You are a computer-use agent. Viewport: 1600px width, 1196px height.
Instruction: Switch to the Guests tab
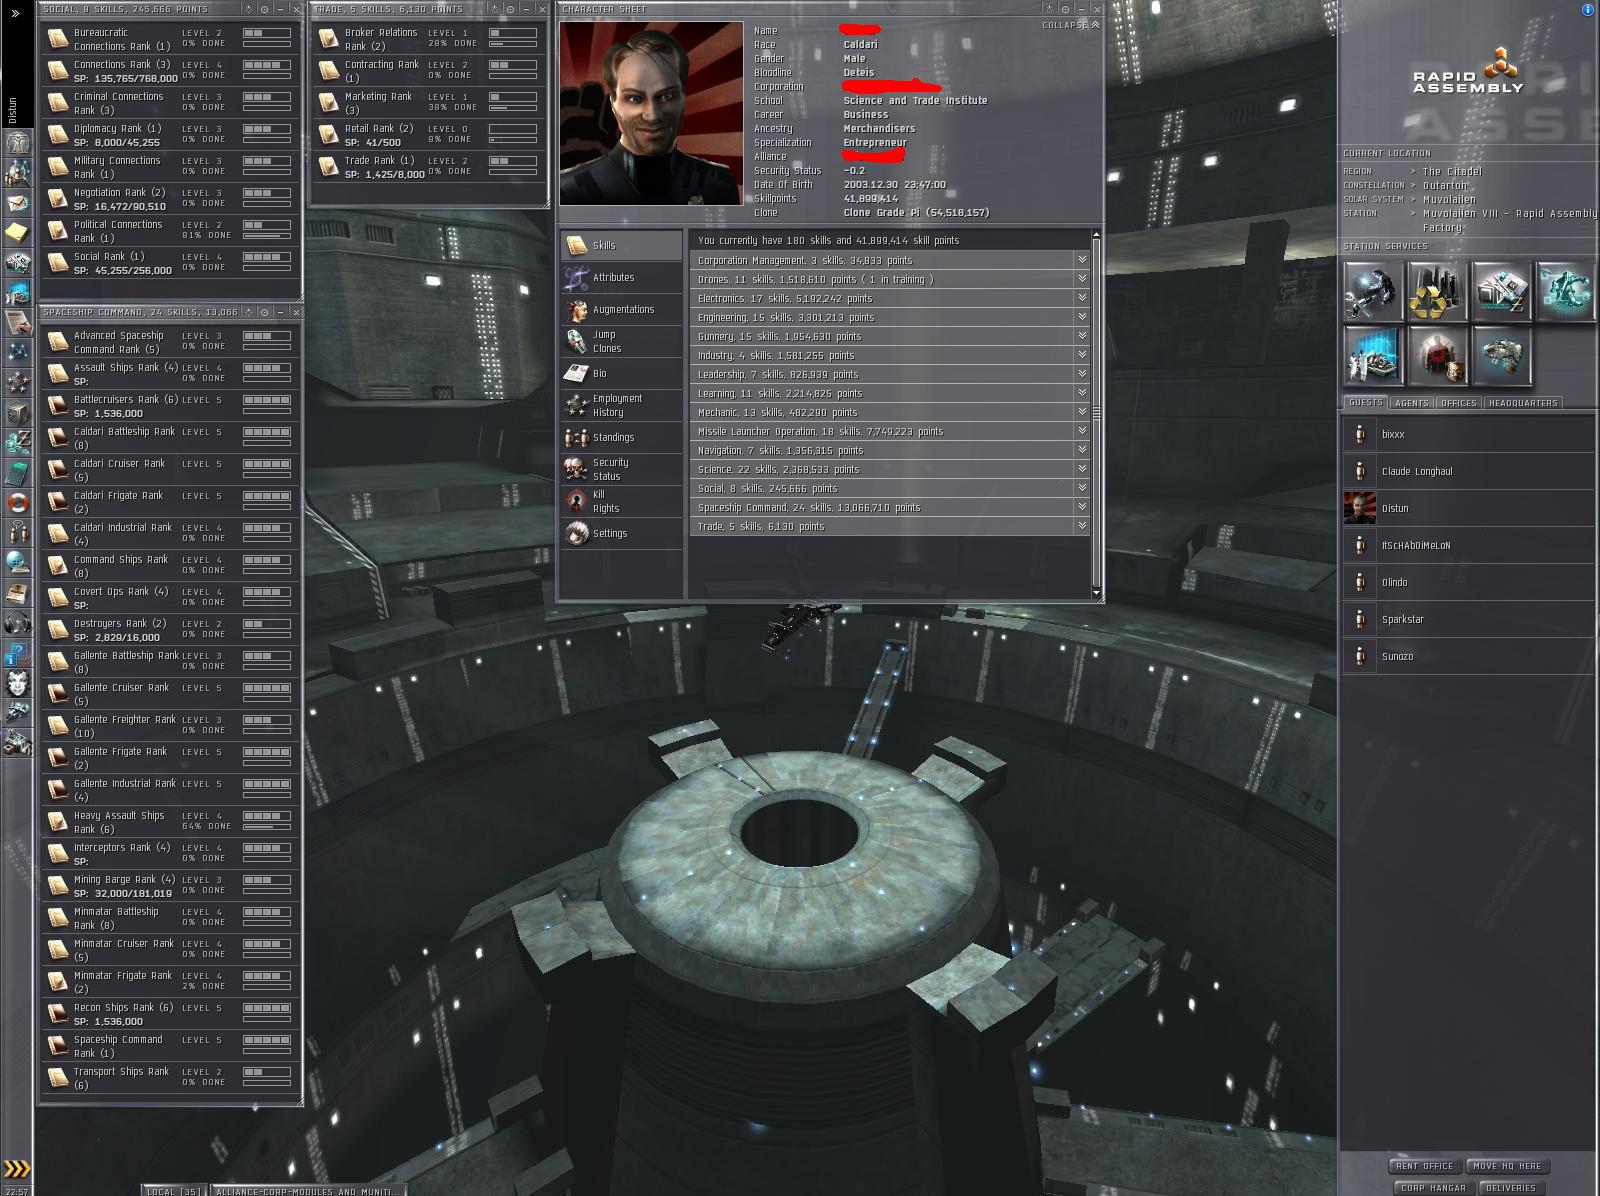(x=1365, y=403)
